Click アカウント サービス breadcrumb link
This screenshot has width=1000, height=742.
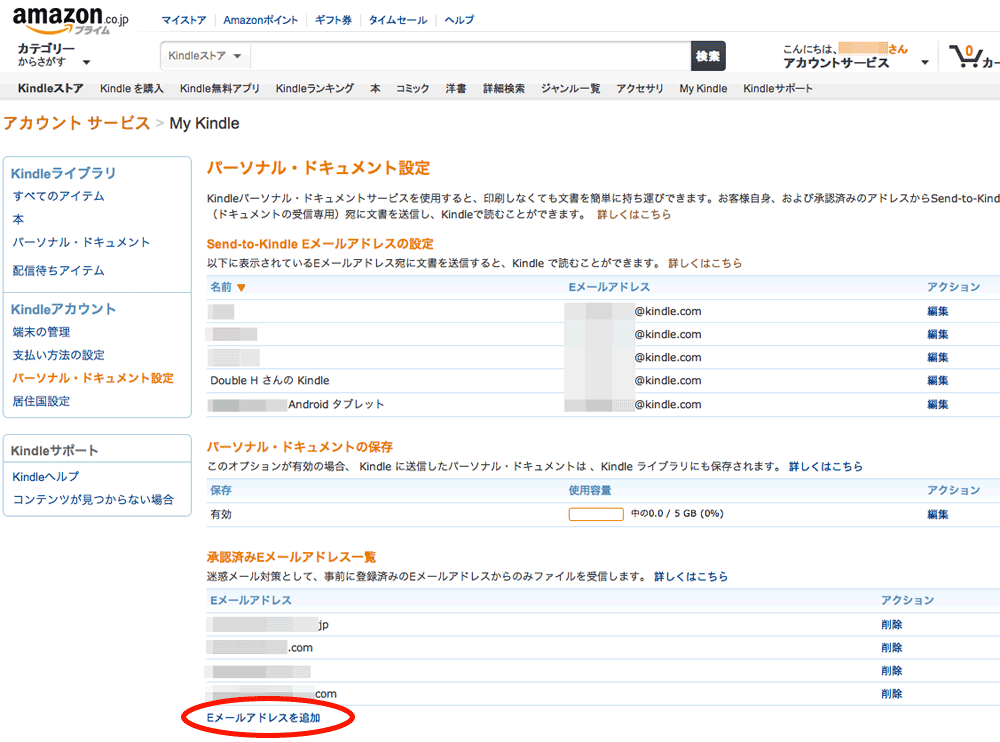[x=77, y=123]
